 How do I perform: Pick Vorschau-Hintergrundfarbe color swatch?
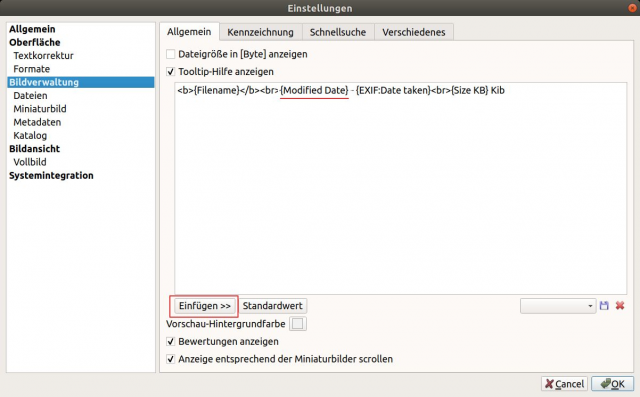pos(298,324)
